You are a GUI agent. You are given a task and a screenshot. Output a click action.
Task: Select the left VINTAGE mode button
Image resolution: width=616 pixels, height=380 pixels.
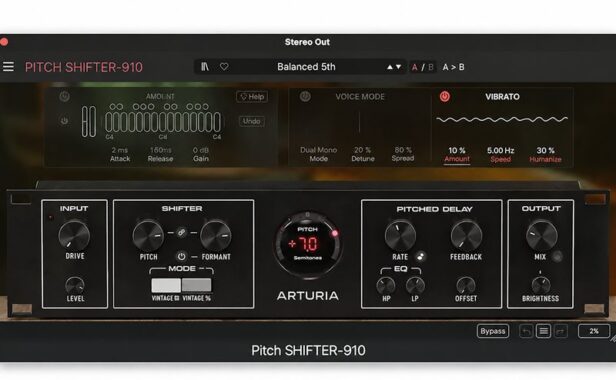(166, 285)
